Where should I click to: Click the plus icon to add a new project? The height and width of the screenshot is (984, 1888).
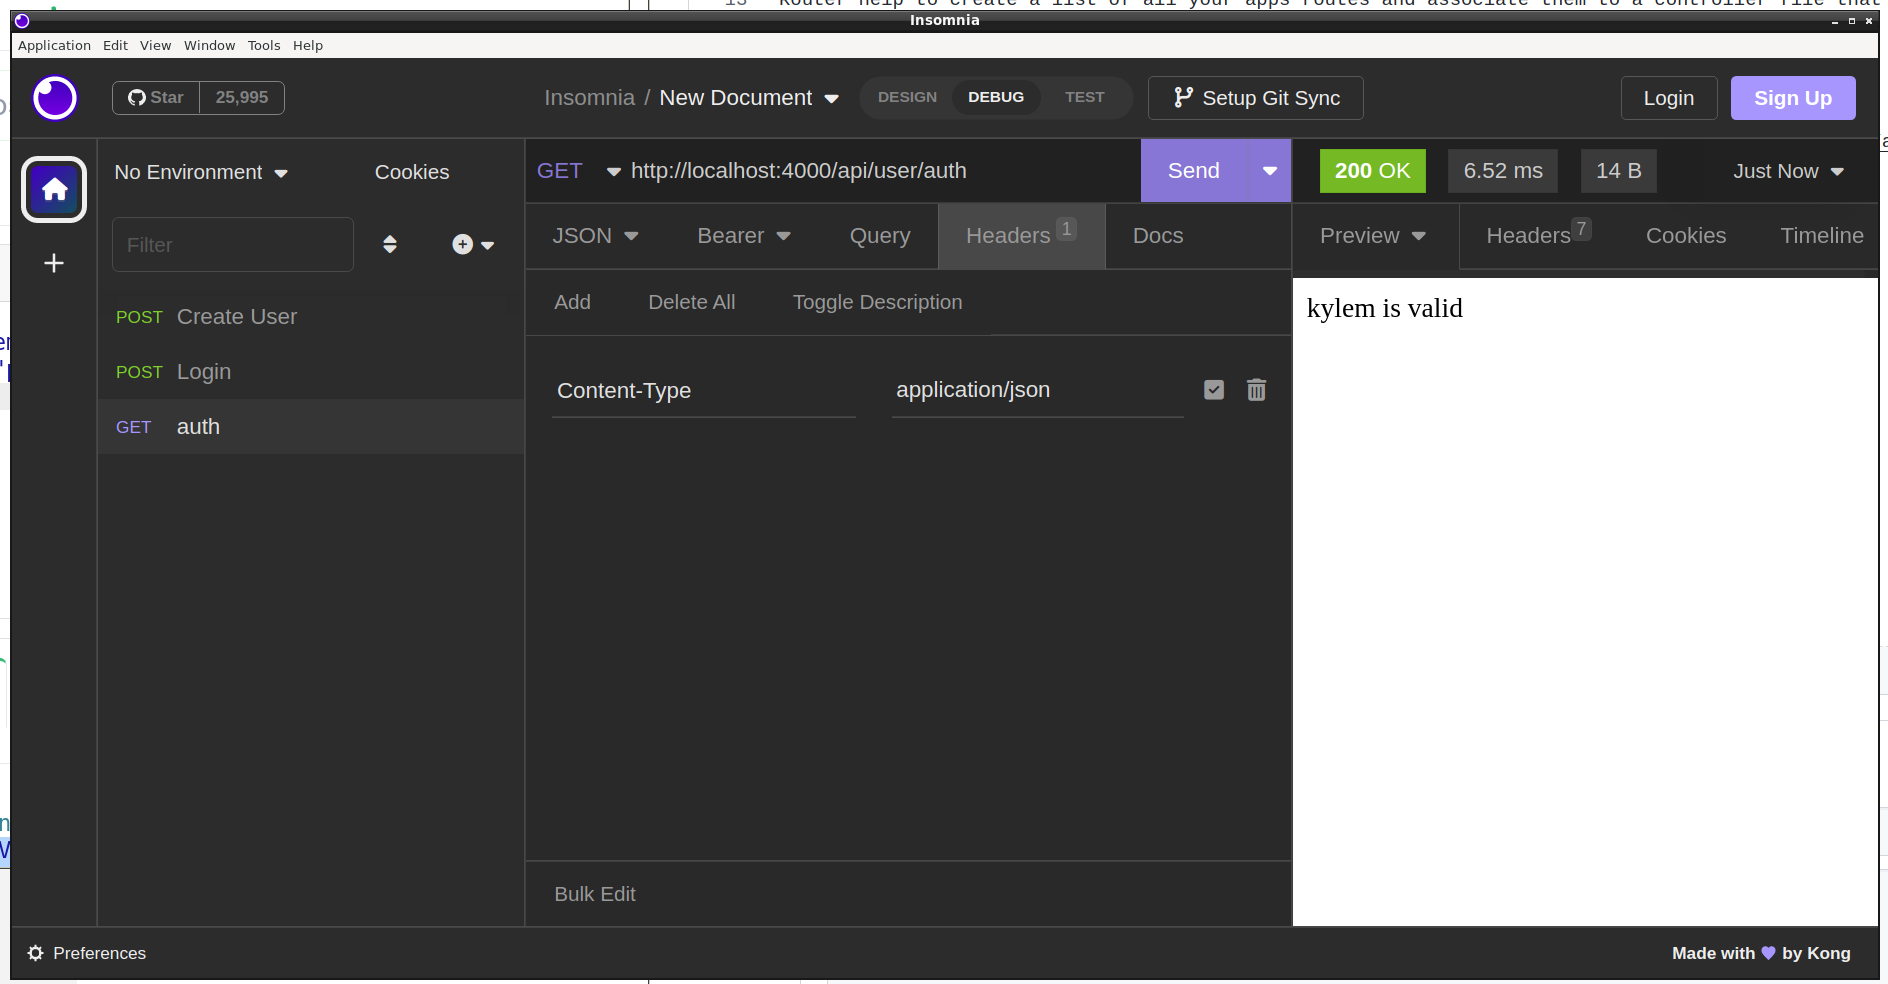coord(53,263)
